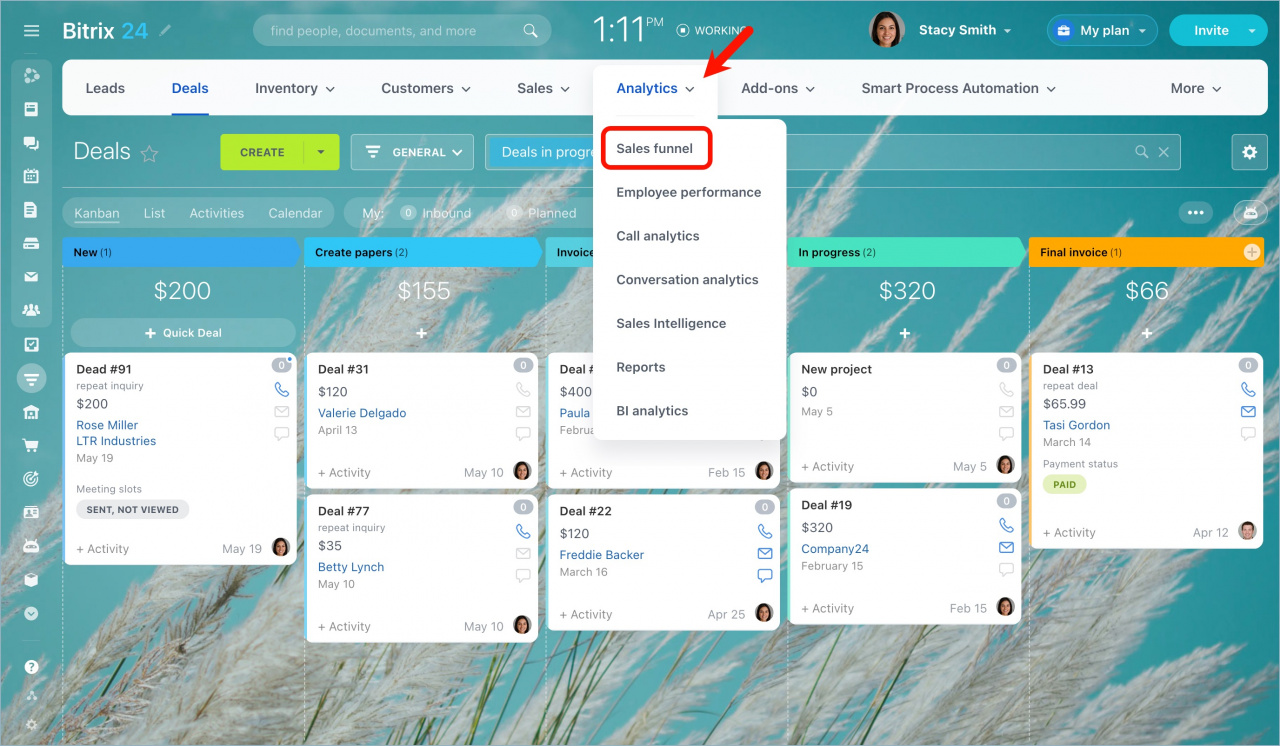Select Call analytics menu item
Screen dimensions: 1280x746
pyautogui.click(x=658, y=236)
